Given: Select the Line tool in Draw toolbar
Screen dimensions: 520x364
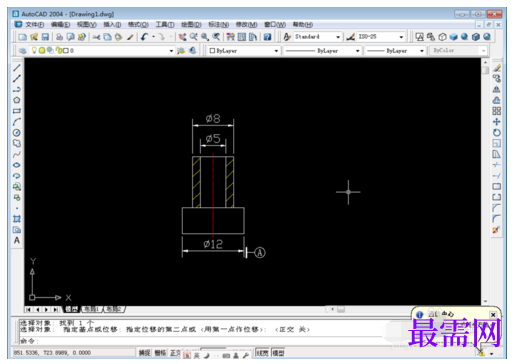Looking at the screenshot, I should pyautogui.click(x=17, y=68).
